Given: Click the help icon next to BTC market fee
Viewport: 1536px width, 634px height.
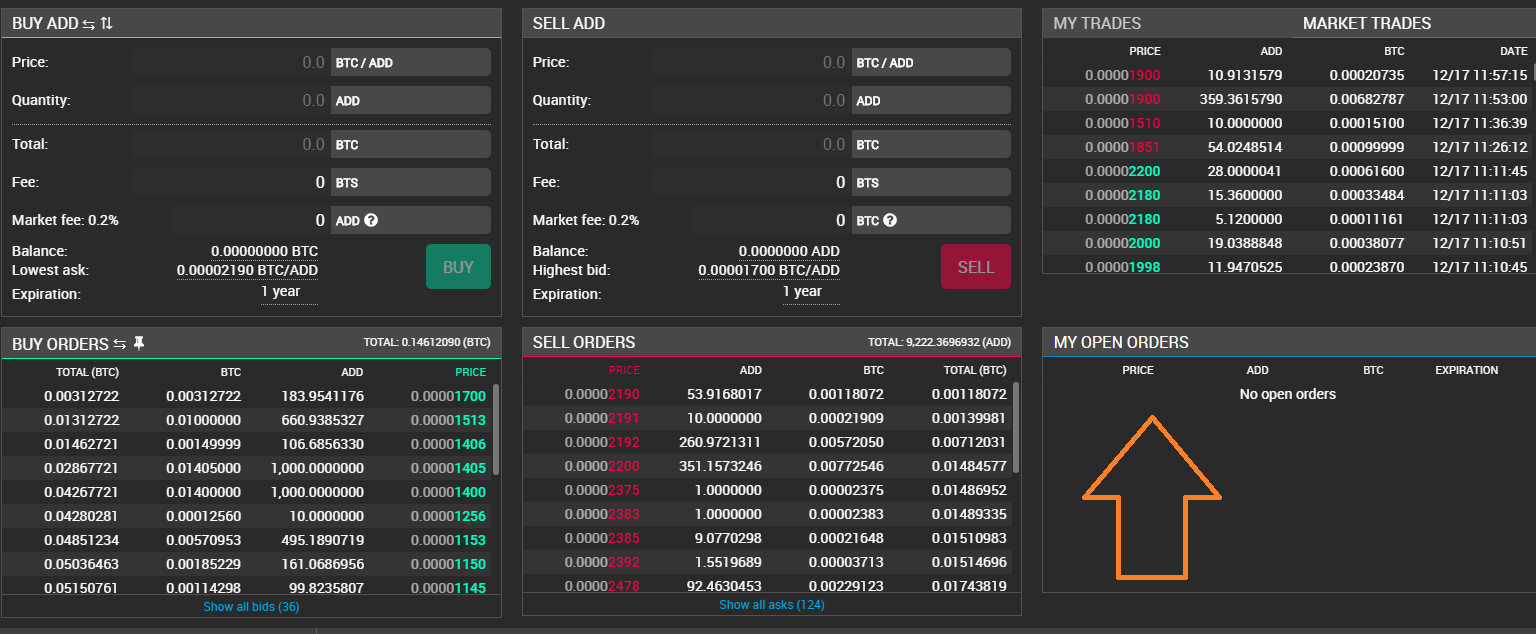Looking at the screenshot, I should click(x=890, y=220).
